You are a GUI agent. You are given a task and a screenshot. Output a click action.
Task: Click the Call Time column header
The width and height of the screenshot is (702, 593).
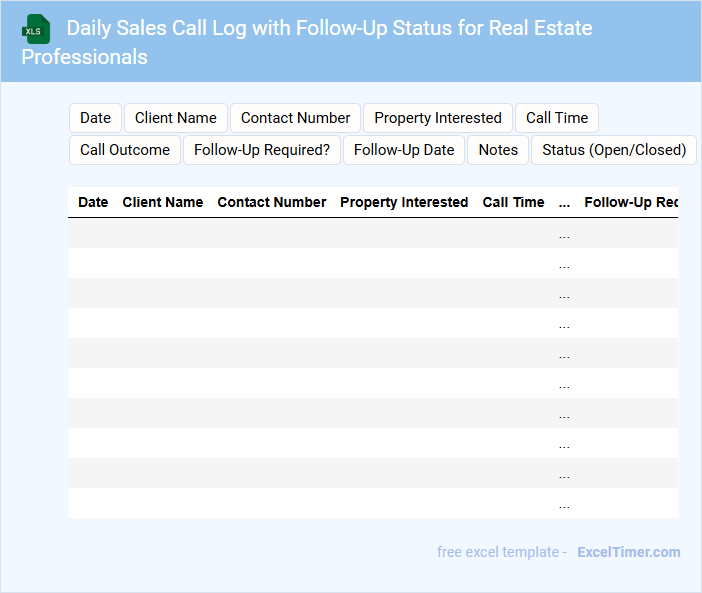click(514, 202)
